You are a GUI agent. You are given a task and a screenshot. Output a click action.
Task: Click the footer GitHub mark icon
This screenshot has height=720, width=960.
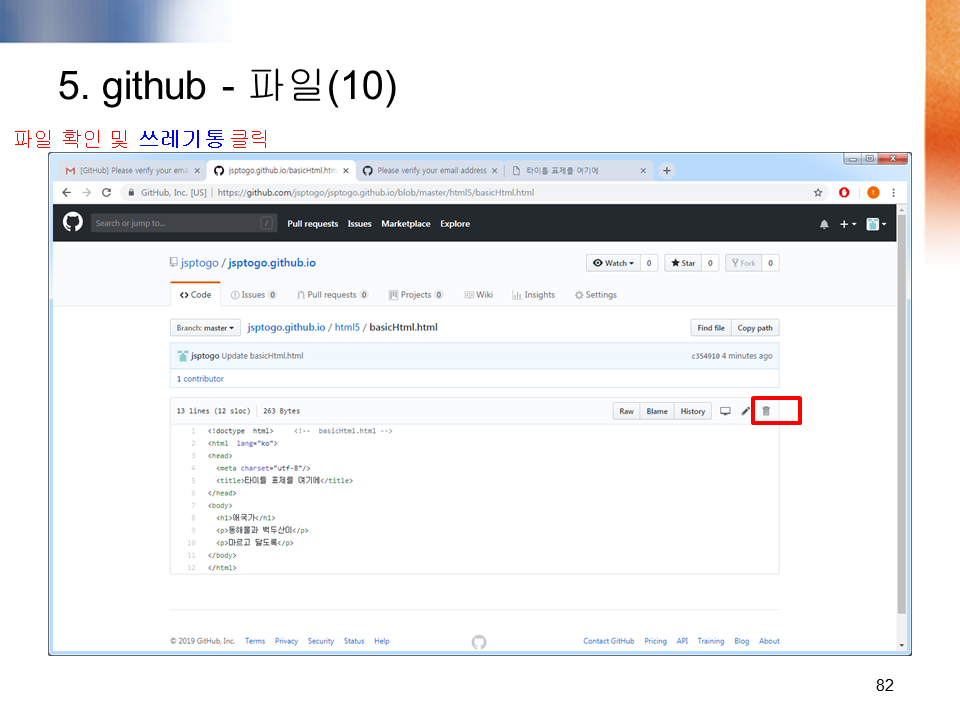pos(479,642)
